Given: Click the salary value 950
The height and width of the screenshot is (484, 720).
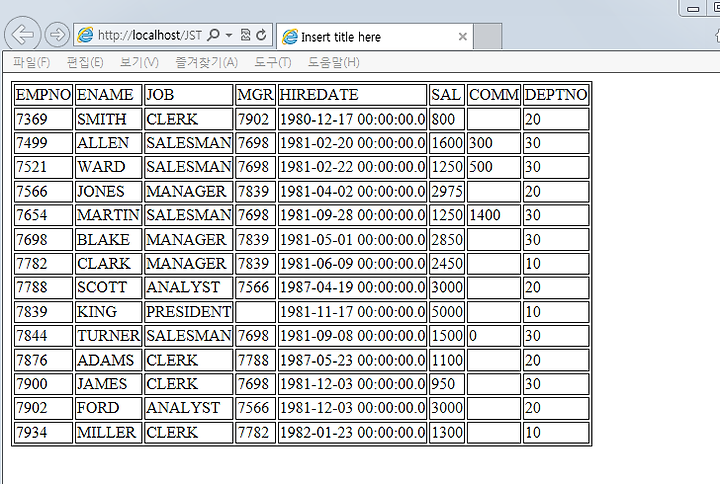Looking at the screenshot, I should point(443,384).
